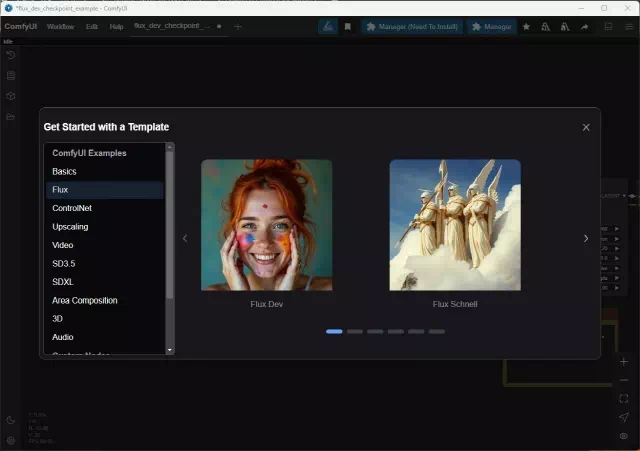Image resolution: width=640 pixels, height=451 pixels.
Task: Open the Workflow menu
Action: pyautogui.click(x=60, y=26)
